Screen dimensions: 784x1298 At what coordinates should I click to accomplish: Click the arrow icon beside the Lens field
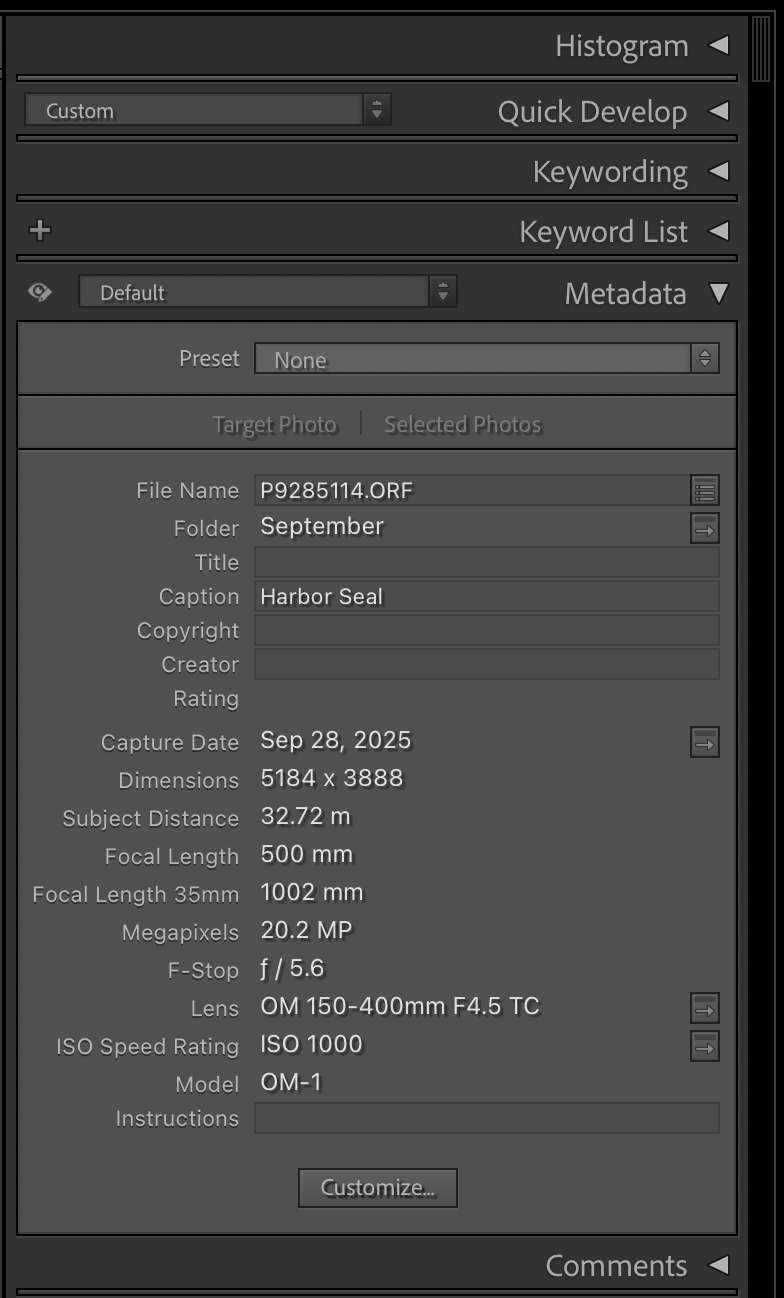(x=705, y=1008)
